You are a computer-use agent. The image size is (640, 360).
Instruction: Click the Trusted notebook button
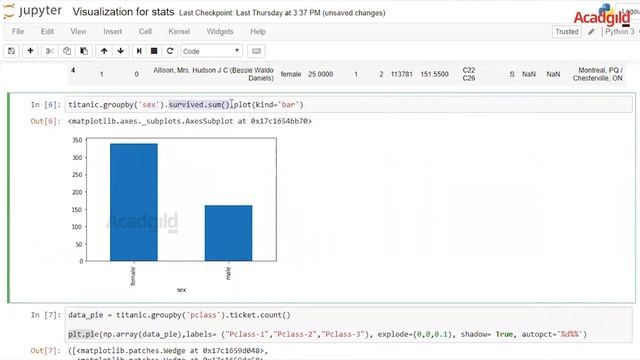(x=567, y=31)
